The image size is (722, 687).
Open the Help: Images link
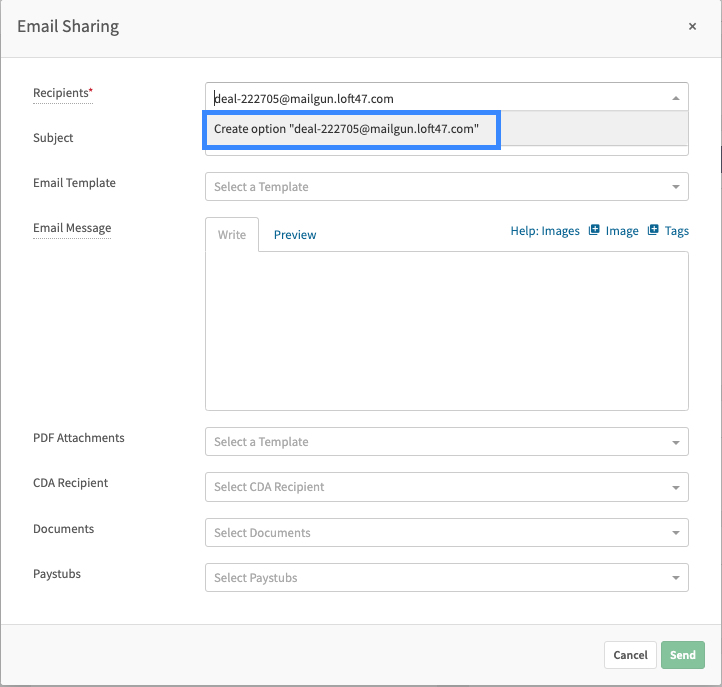[x=545, y=231]
